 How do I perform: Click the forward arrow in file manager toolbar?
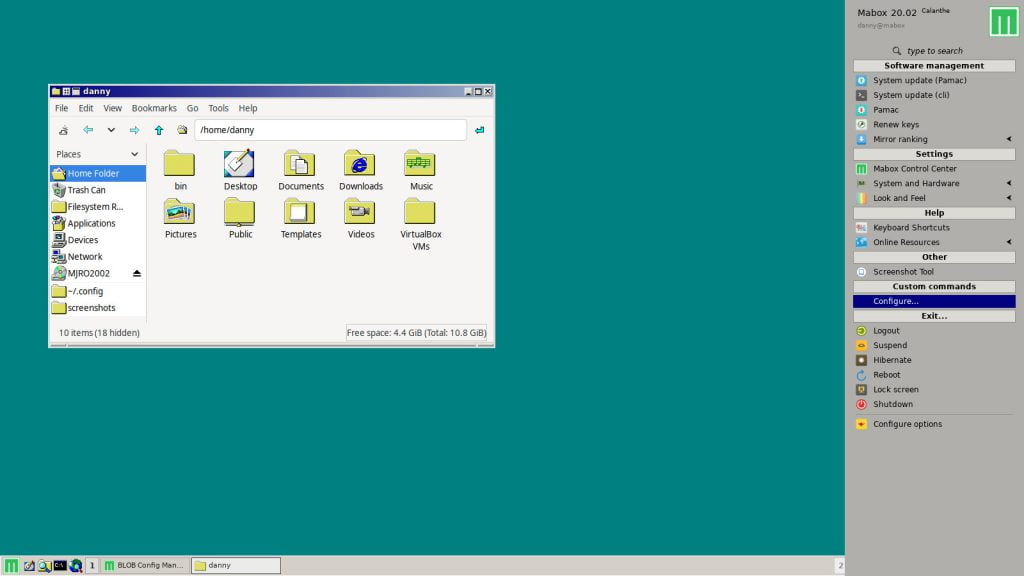(x=134, y=130)
